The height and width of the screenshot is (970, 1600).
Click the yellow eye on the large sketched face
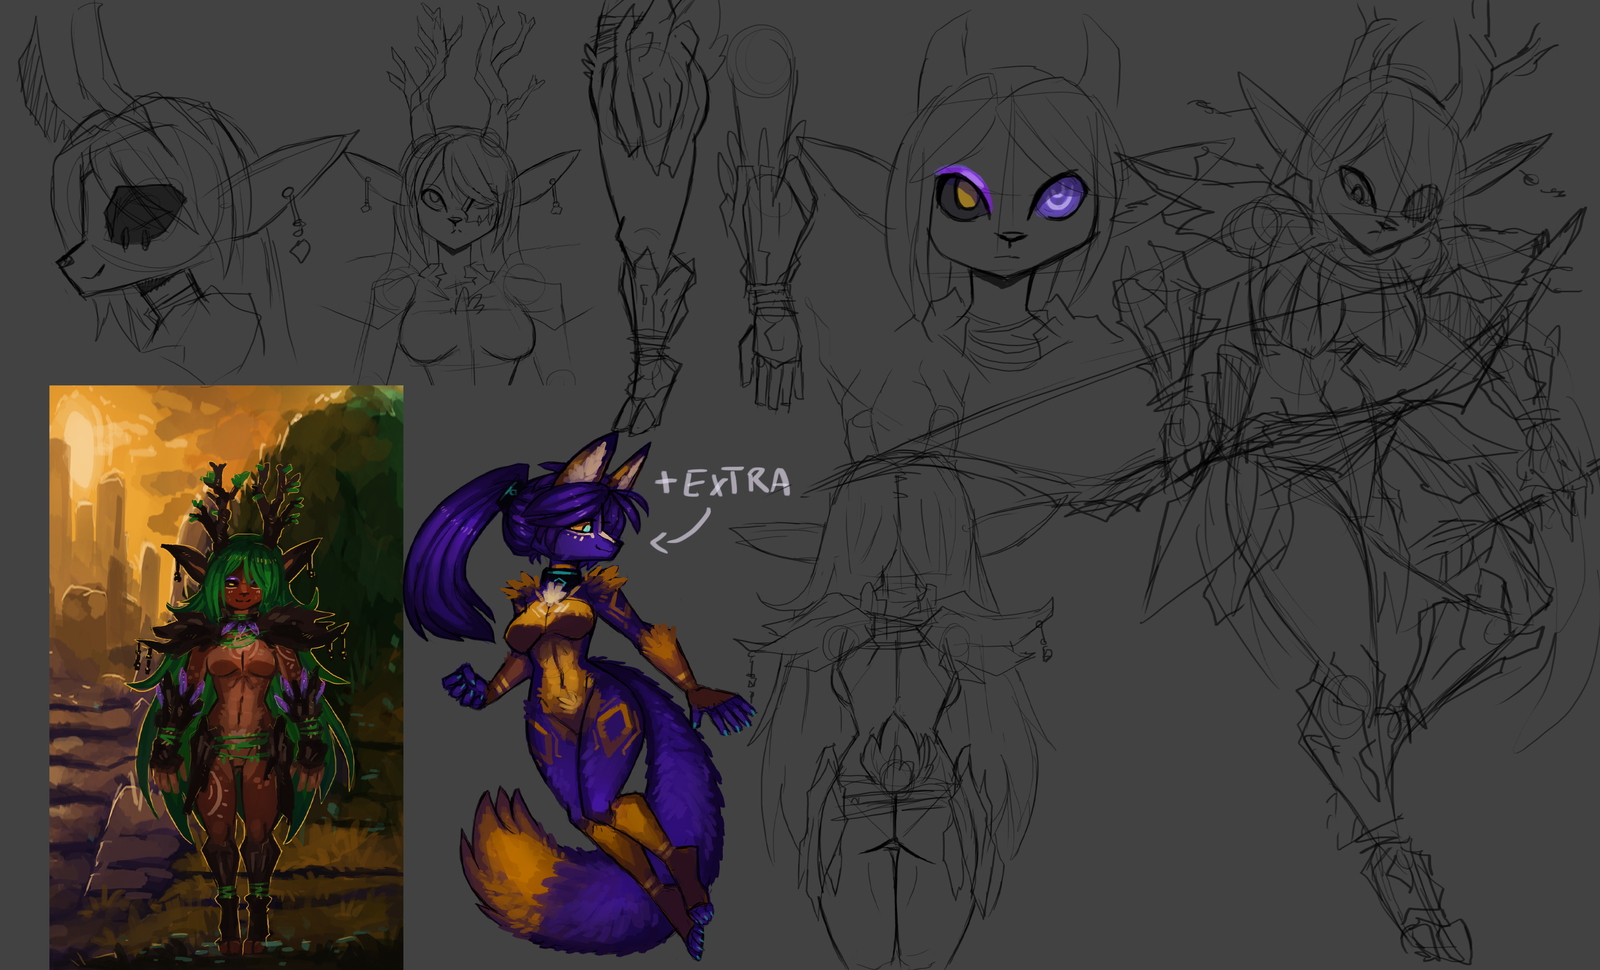click(x=963, y=194)
